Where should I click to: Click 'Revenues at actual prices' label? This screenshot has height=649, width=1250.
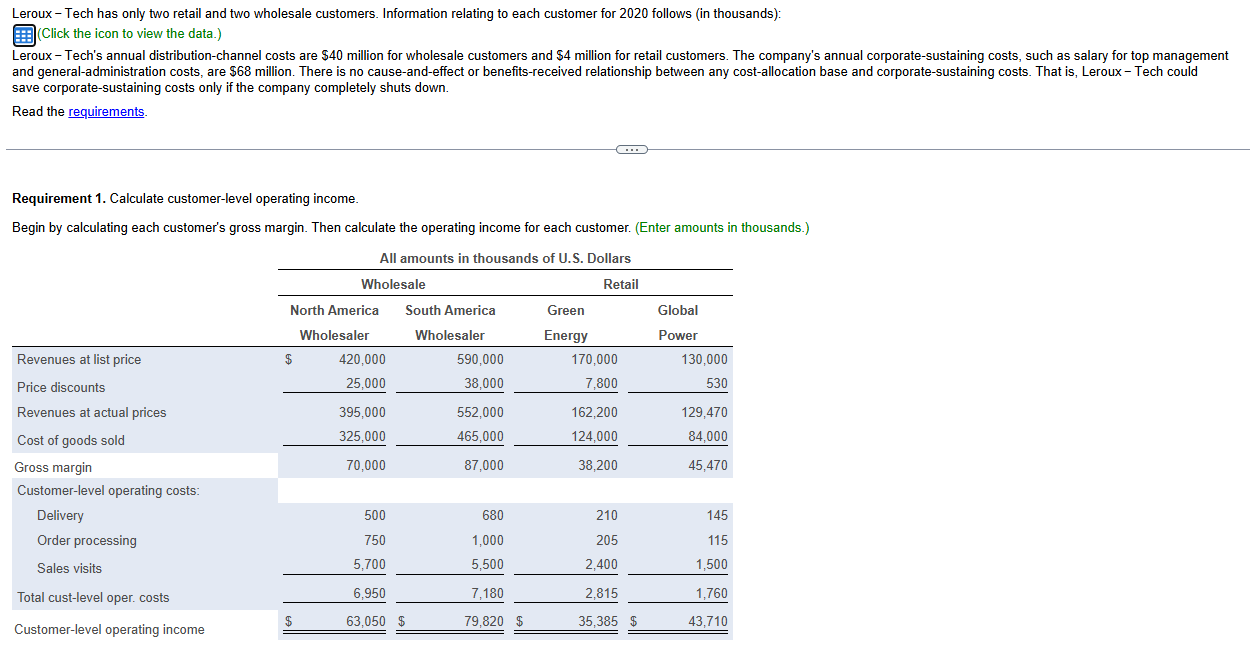92,412
